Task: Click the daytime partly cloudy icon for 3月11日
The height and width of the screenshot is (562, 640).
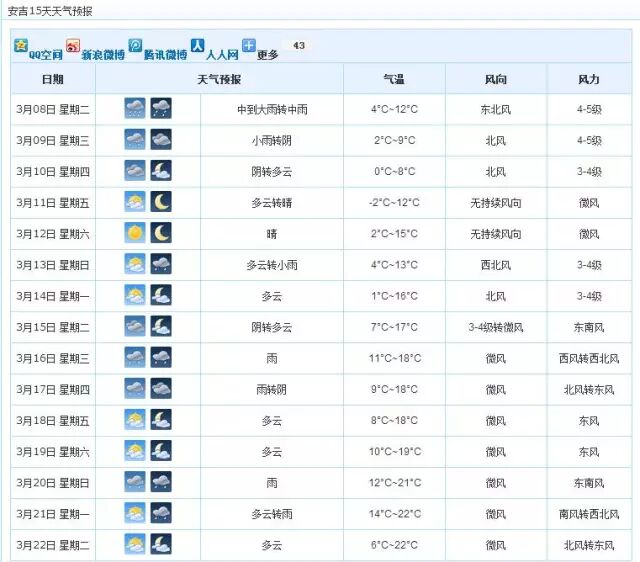Action: (135, 202)
